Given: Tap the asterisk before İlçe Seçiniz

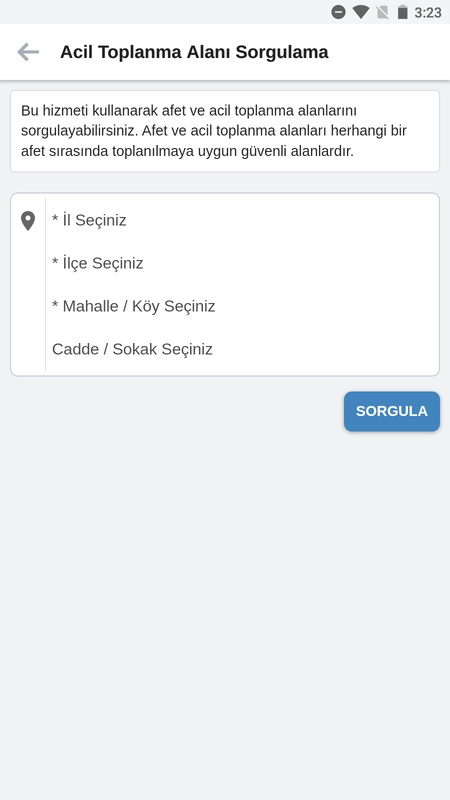Looking at the screenshot, I should (55, 261).
